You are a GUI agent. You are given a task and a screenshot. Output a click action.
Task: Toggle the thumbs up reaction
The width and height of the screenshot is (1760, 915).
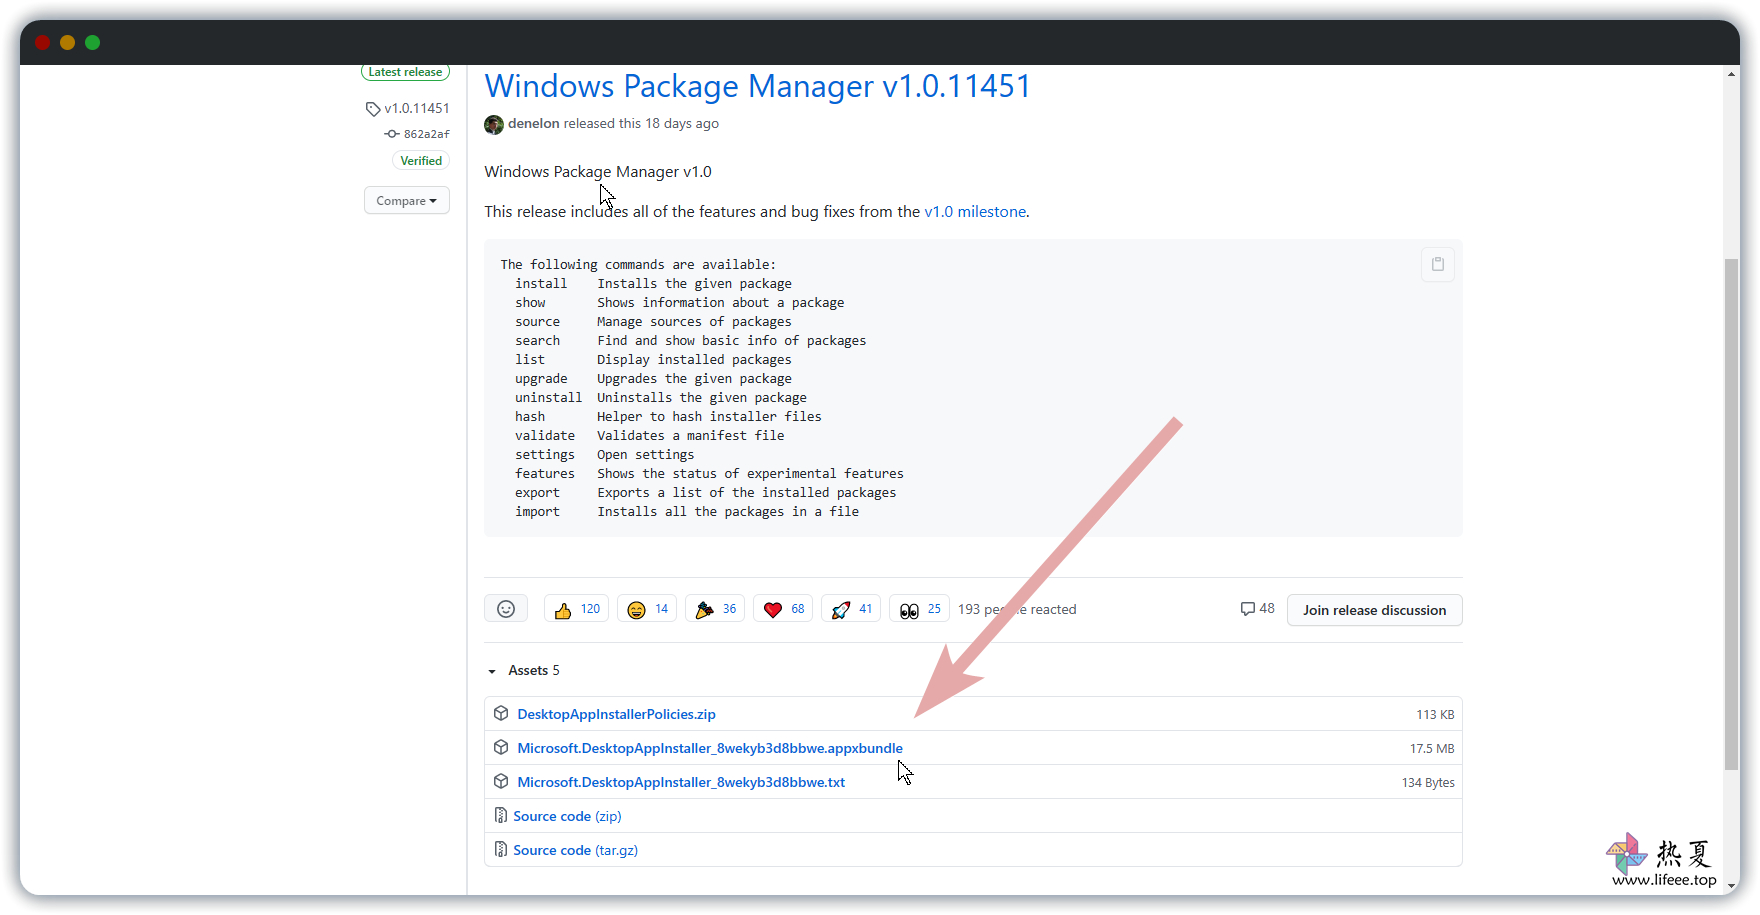(x=577, y=609)
